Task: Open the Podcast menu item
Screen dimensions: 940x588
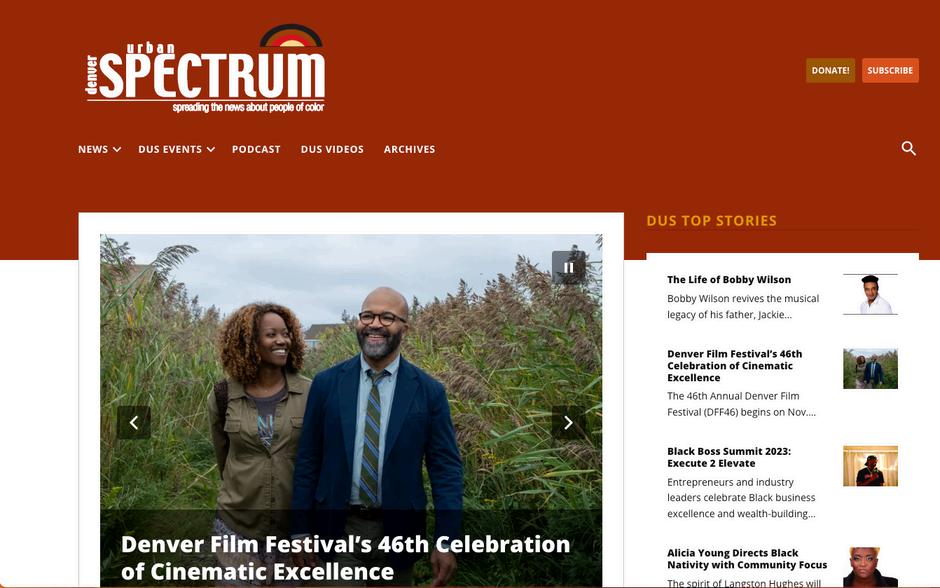Action: click(256, 149)
